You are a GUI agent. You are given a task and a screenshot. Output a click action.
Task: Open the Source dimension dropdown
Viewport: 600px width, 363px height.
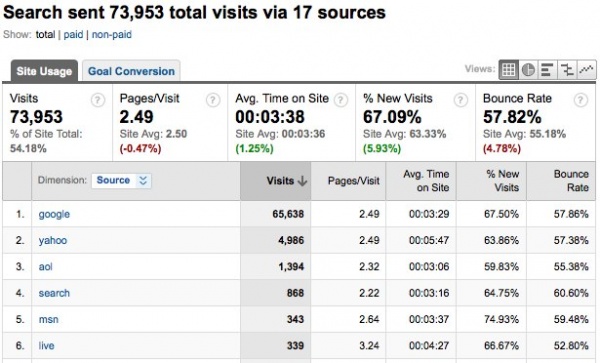pos(121,181)
